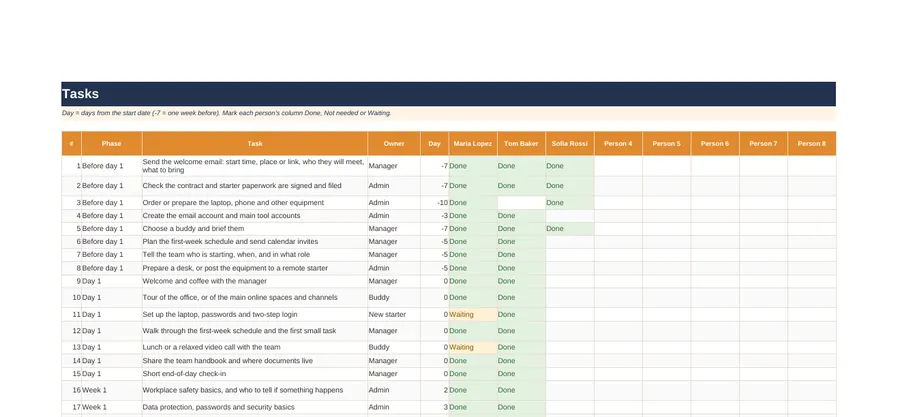Image resolution: width=900 pixels, height=417 pixels.
Task: Select the "Maria Lopez" column header
Action: [473, 143]
